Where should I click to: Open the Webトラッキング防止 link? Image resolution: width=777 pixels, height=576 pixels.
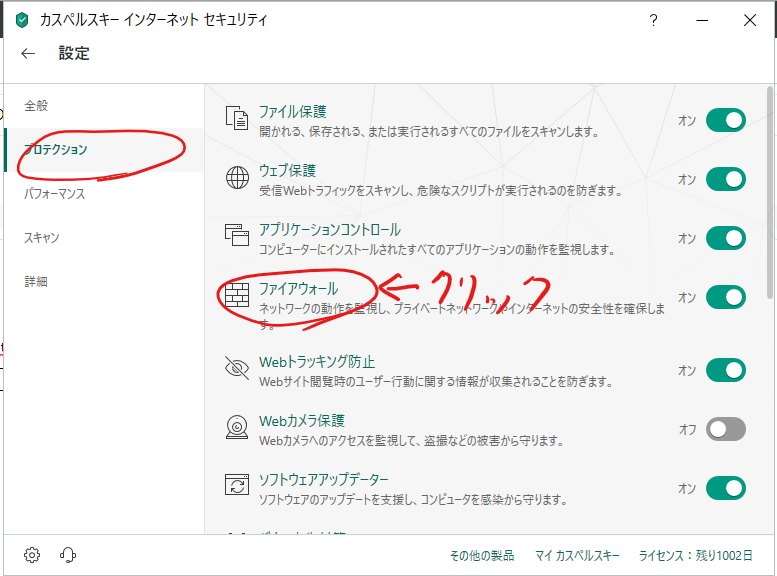tap(317, 361)
